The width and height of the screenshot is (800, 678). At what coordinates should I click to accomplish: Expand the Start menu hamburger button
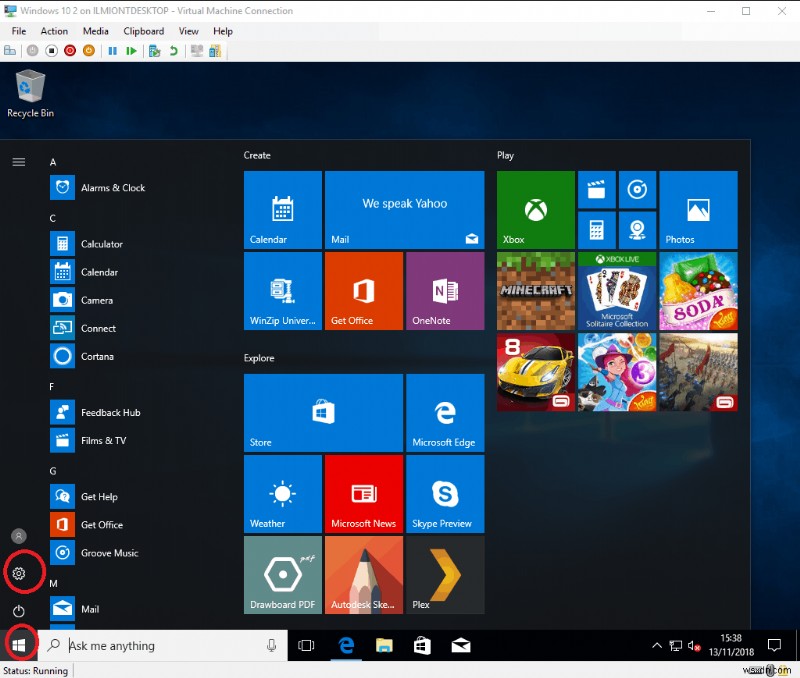pyautogui.click(x=18, y=161)
